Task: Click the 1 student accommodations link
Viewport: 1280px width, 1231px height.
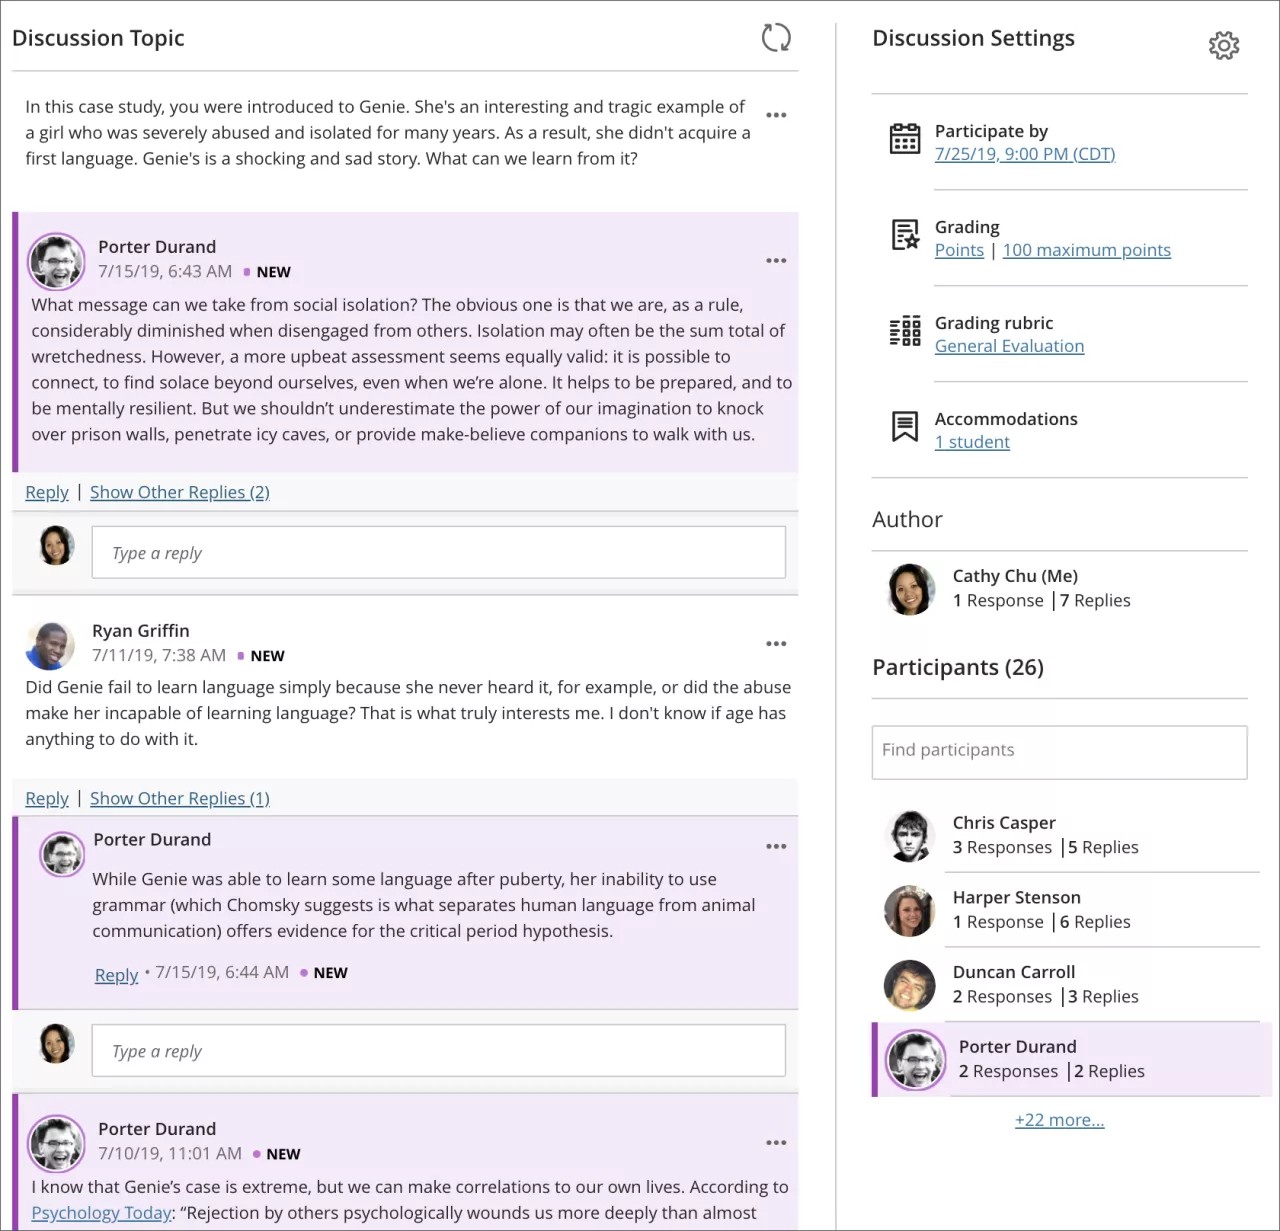Action: (971, 441)
